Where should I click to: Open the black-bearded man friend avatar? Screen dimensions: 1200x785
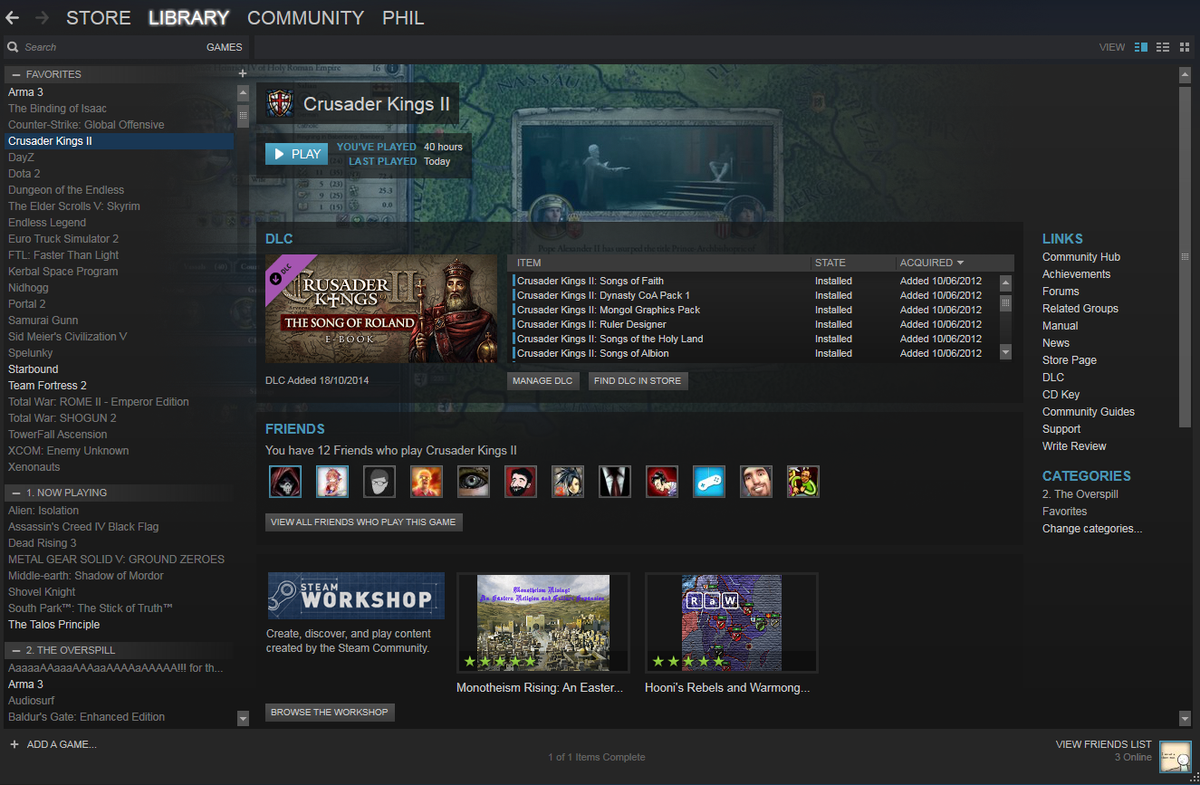520,481
